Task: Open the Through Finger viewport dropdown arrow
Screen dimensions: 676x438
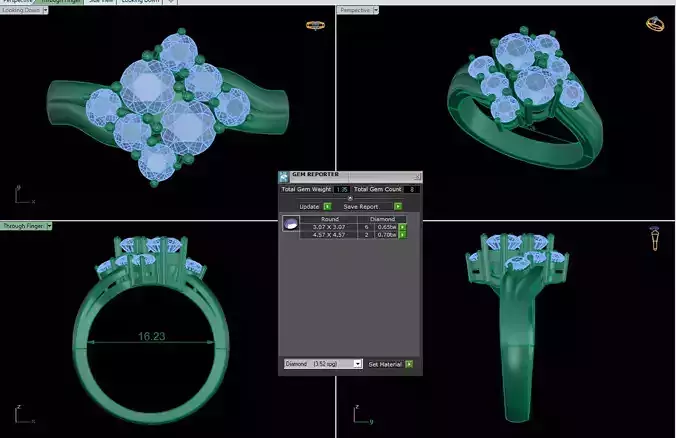Action: pos(49,226)
